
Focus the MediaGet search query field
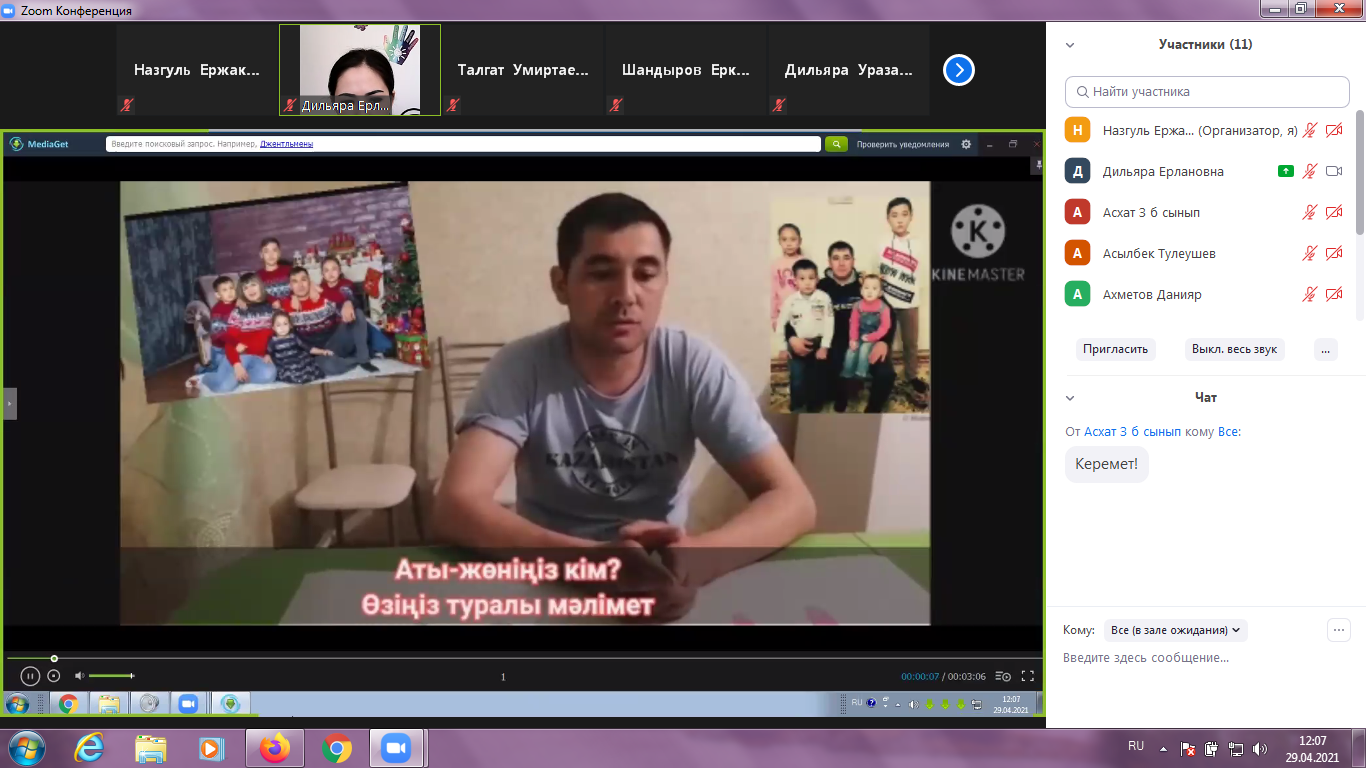click(464, 144)
